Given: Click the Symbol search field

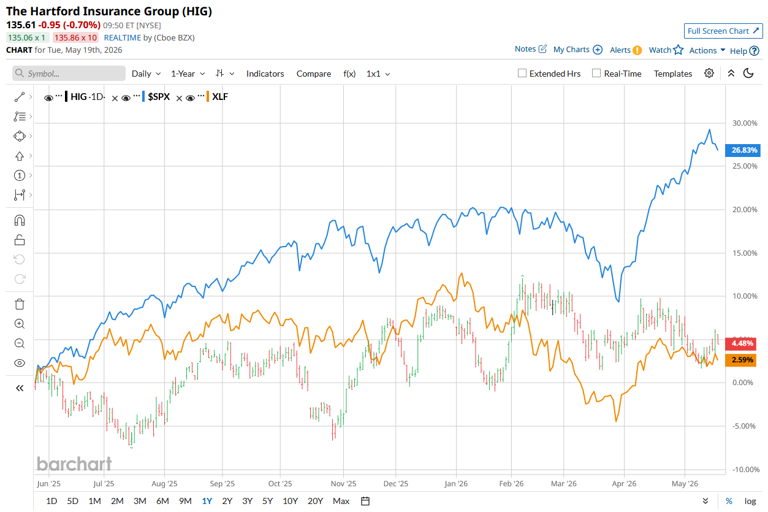Looking at the screenshot, I should (x=69, y=73).
